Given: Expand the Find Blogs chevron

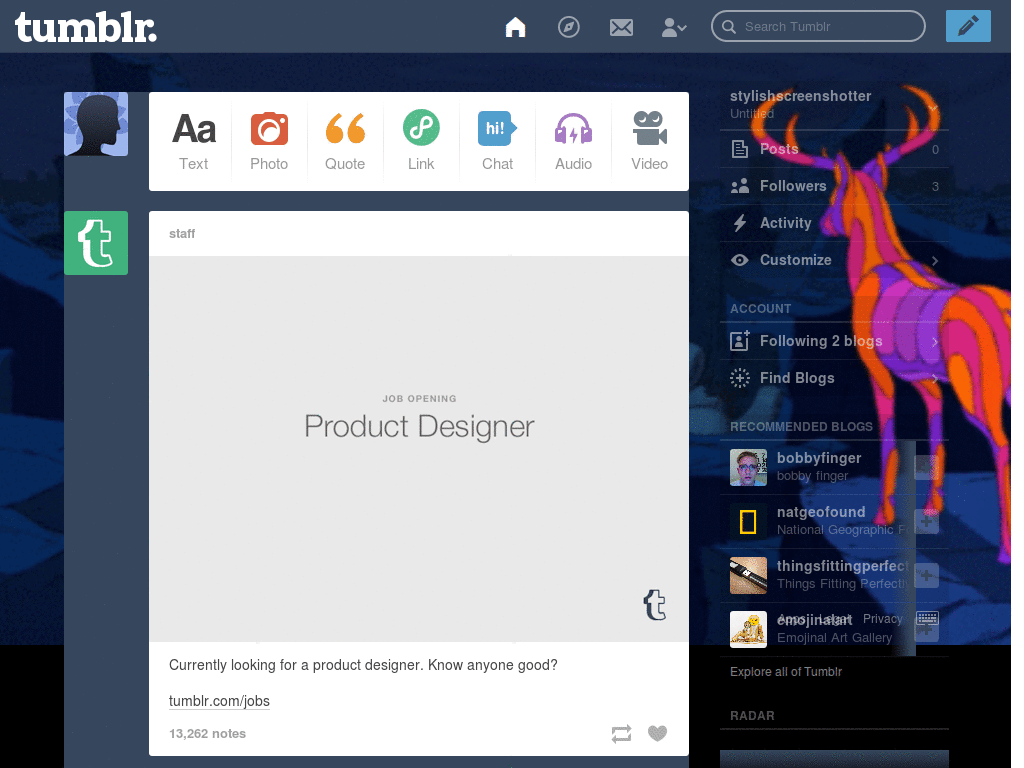Looking at the screenshot, I should 935,379.
